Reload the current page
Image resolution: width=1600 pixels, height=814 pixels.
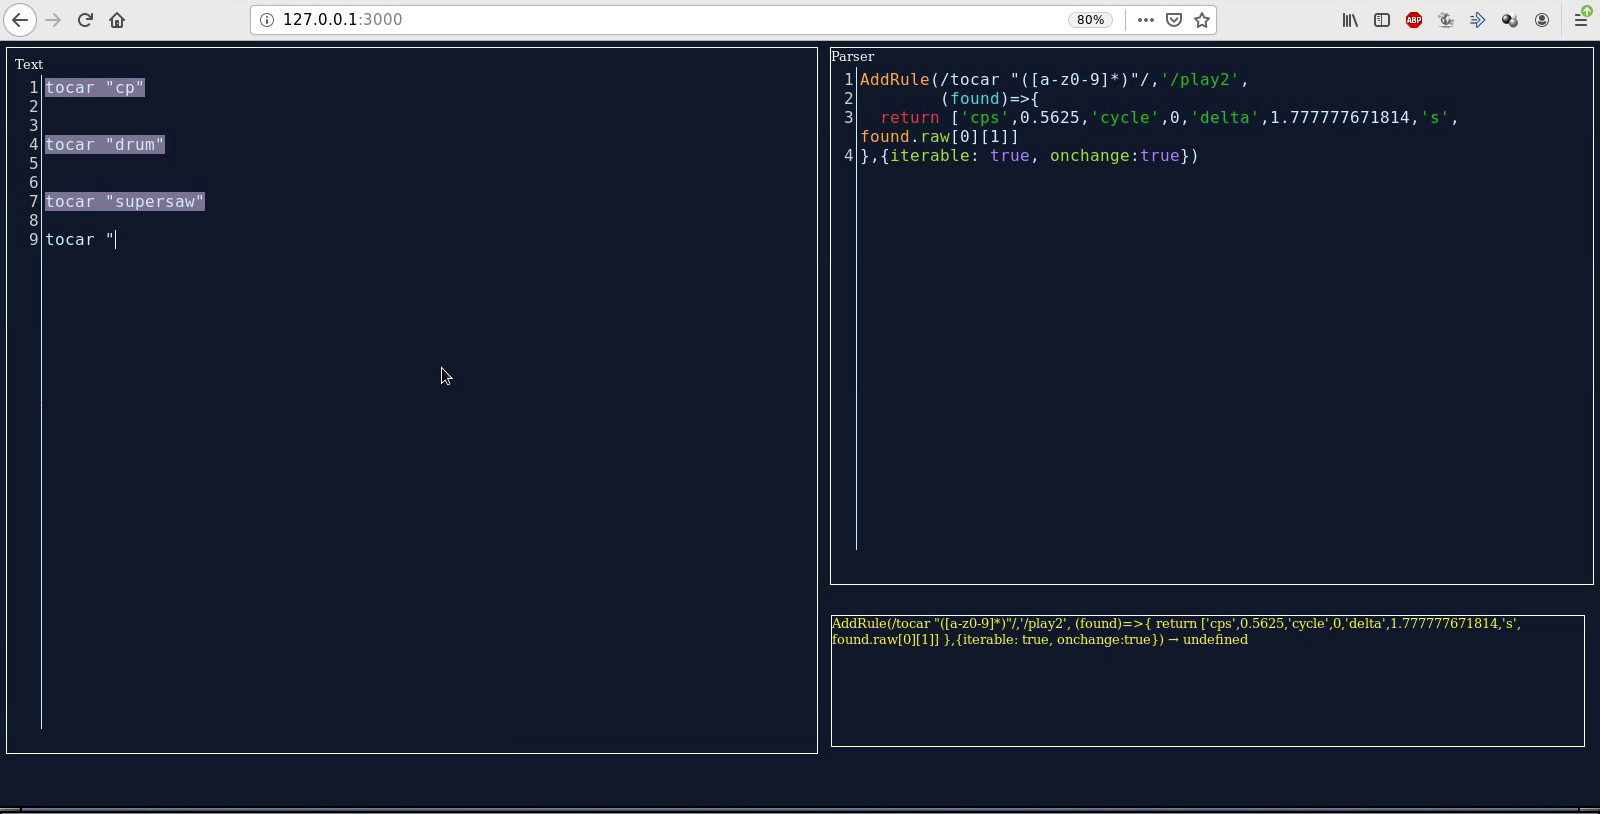(85, 20)
